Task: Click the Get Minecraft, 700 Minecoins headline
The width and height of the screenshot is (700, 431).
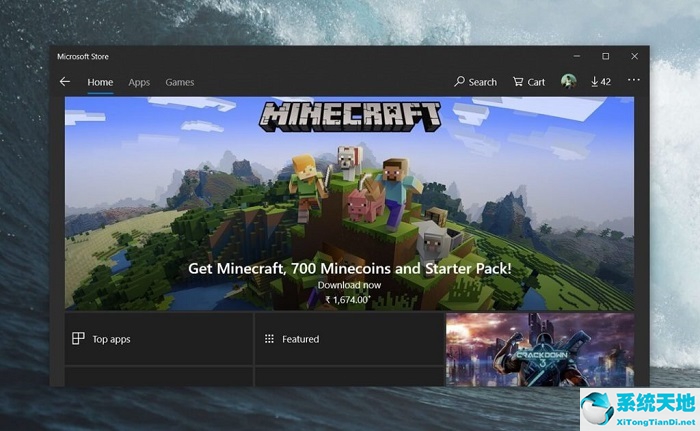Action: [349, 268]
